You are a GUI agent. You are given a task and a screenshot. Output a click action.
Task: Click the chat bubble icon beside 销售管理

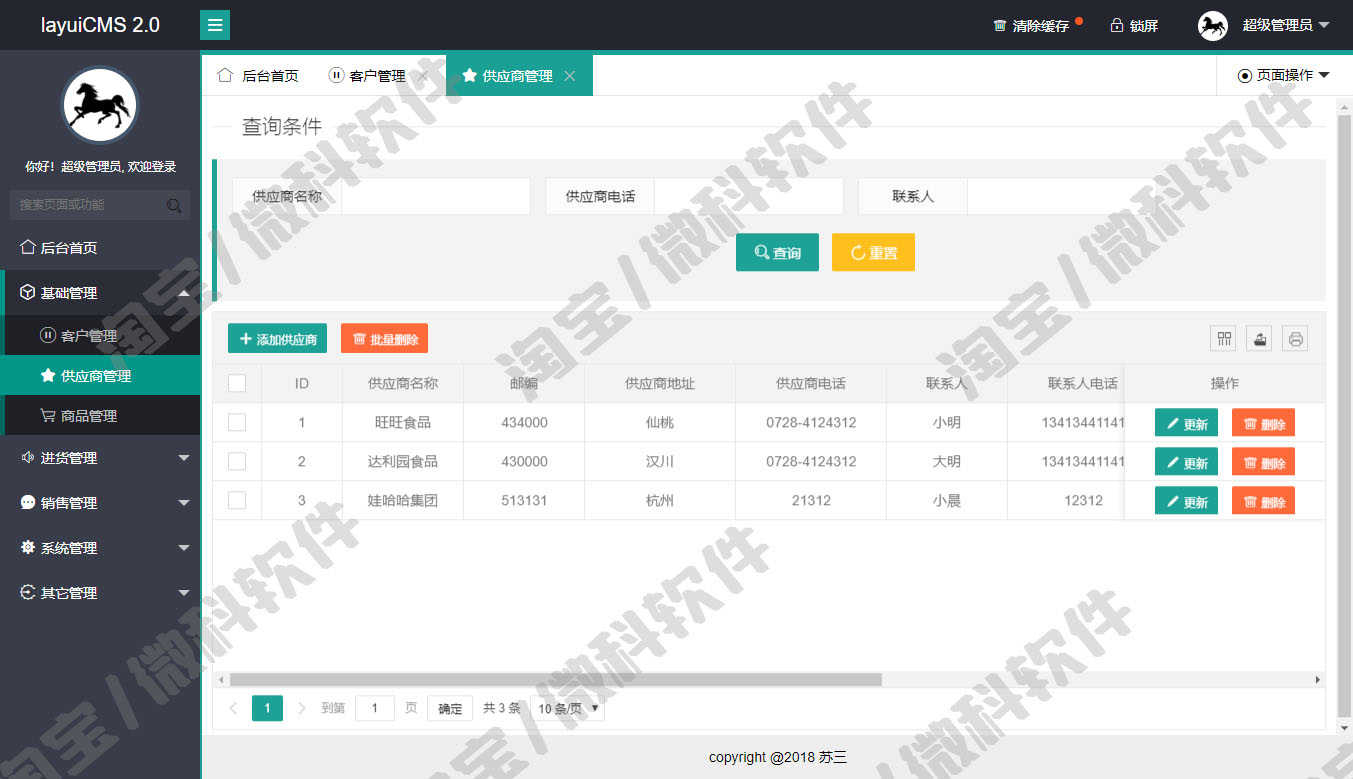pos(28,502)
